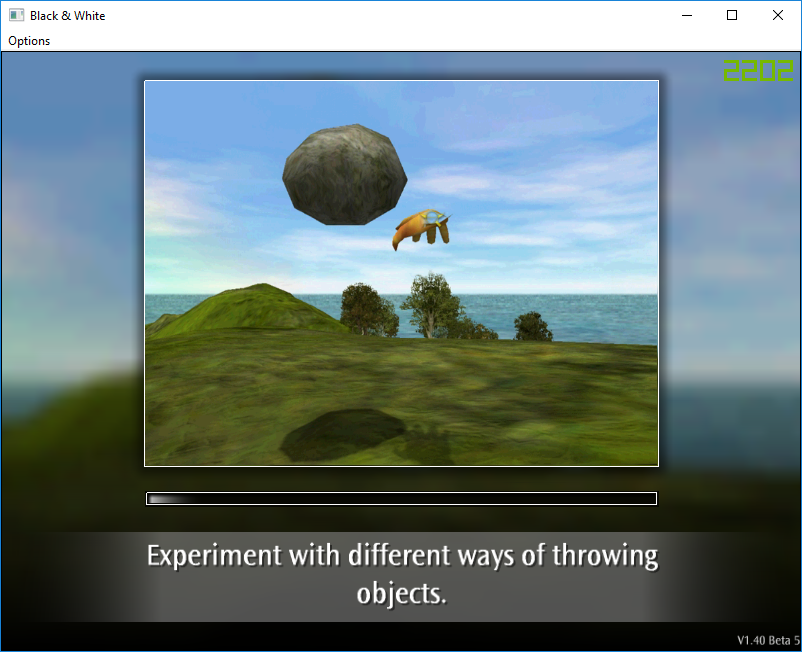Viewport: 802px width, 652px height.
Task: Close the Black & White window
Action: tap(778, 15)
